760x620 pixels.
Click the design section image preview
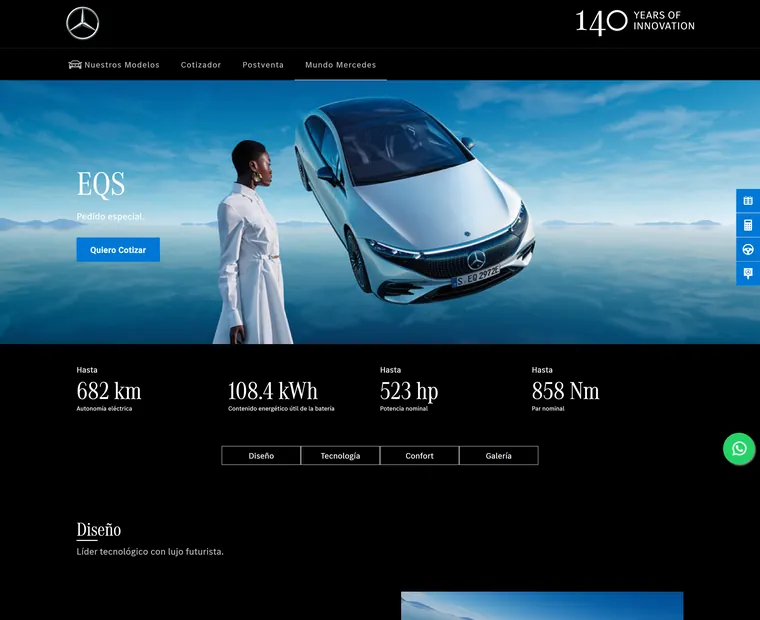pyautogui.click(x=542, y=606)
